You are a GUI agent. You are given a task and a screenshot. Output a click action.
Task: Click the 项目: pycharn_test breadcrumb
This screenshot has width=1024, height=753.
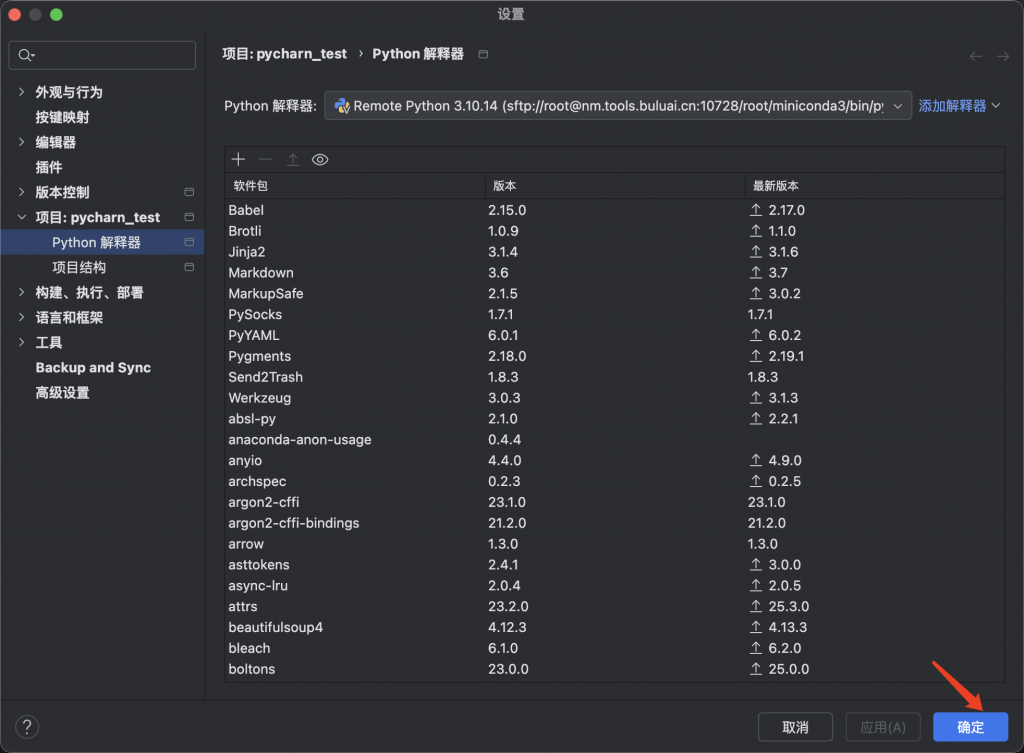point(284,54)
